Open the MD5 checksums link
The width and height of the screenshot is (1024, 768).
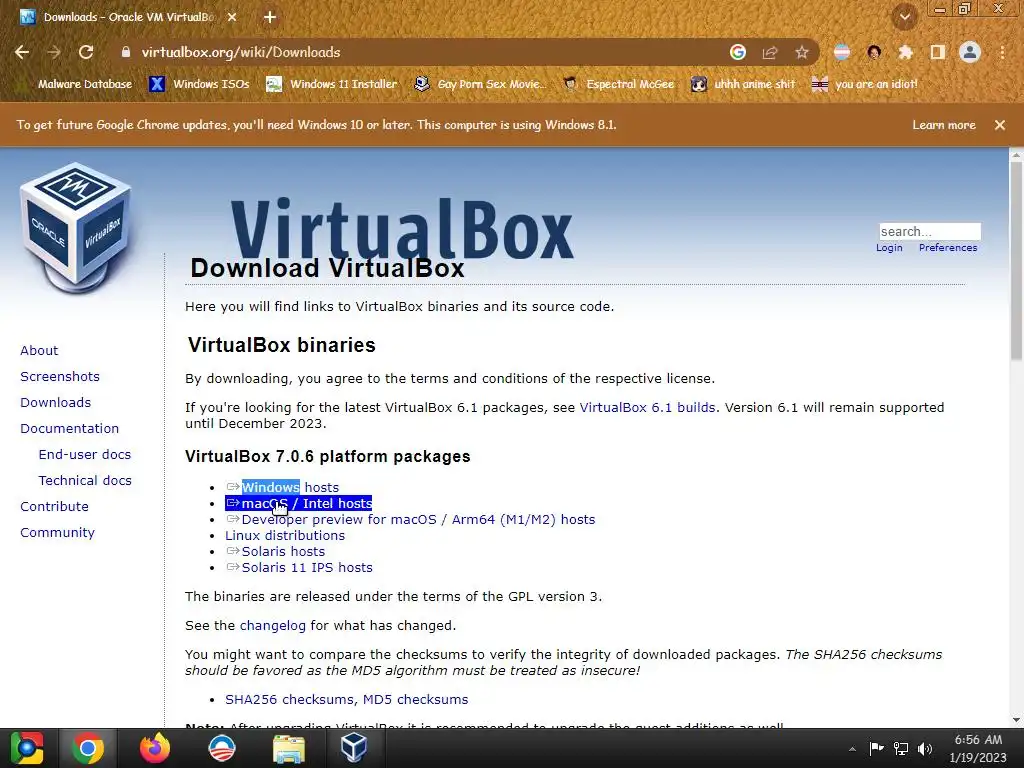(415, 699)
